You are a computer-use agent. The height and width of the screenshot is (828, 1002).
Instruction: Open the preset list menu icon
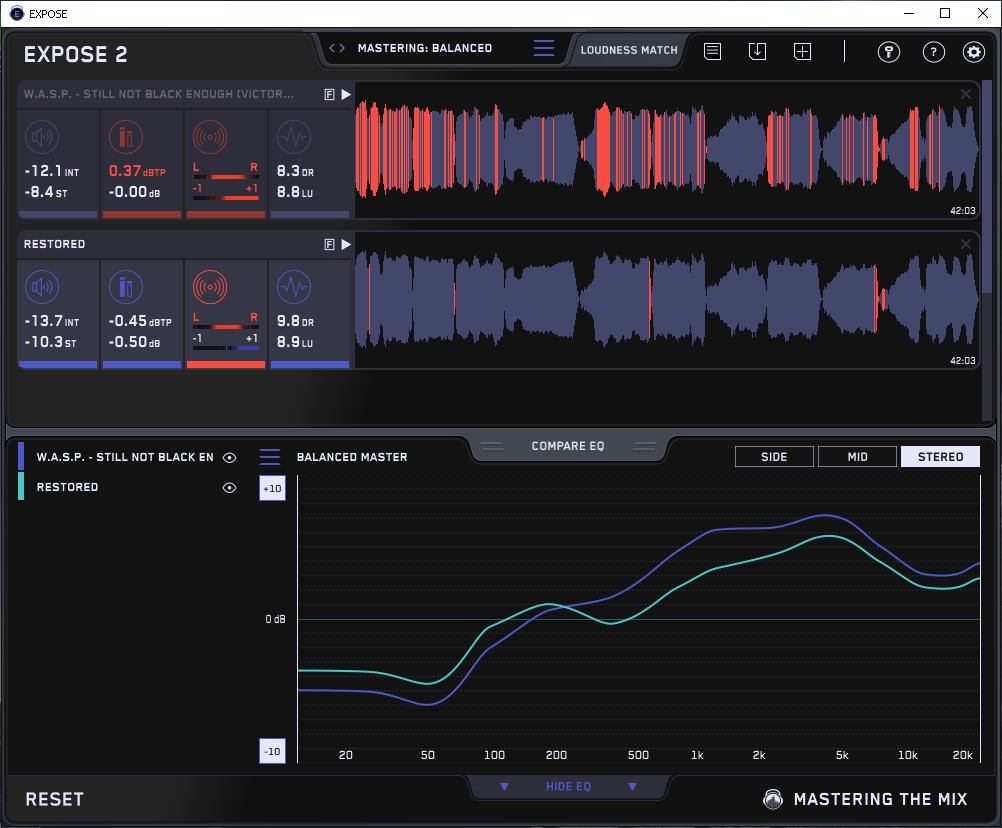click(543, 48)
